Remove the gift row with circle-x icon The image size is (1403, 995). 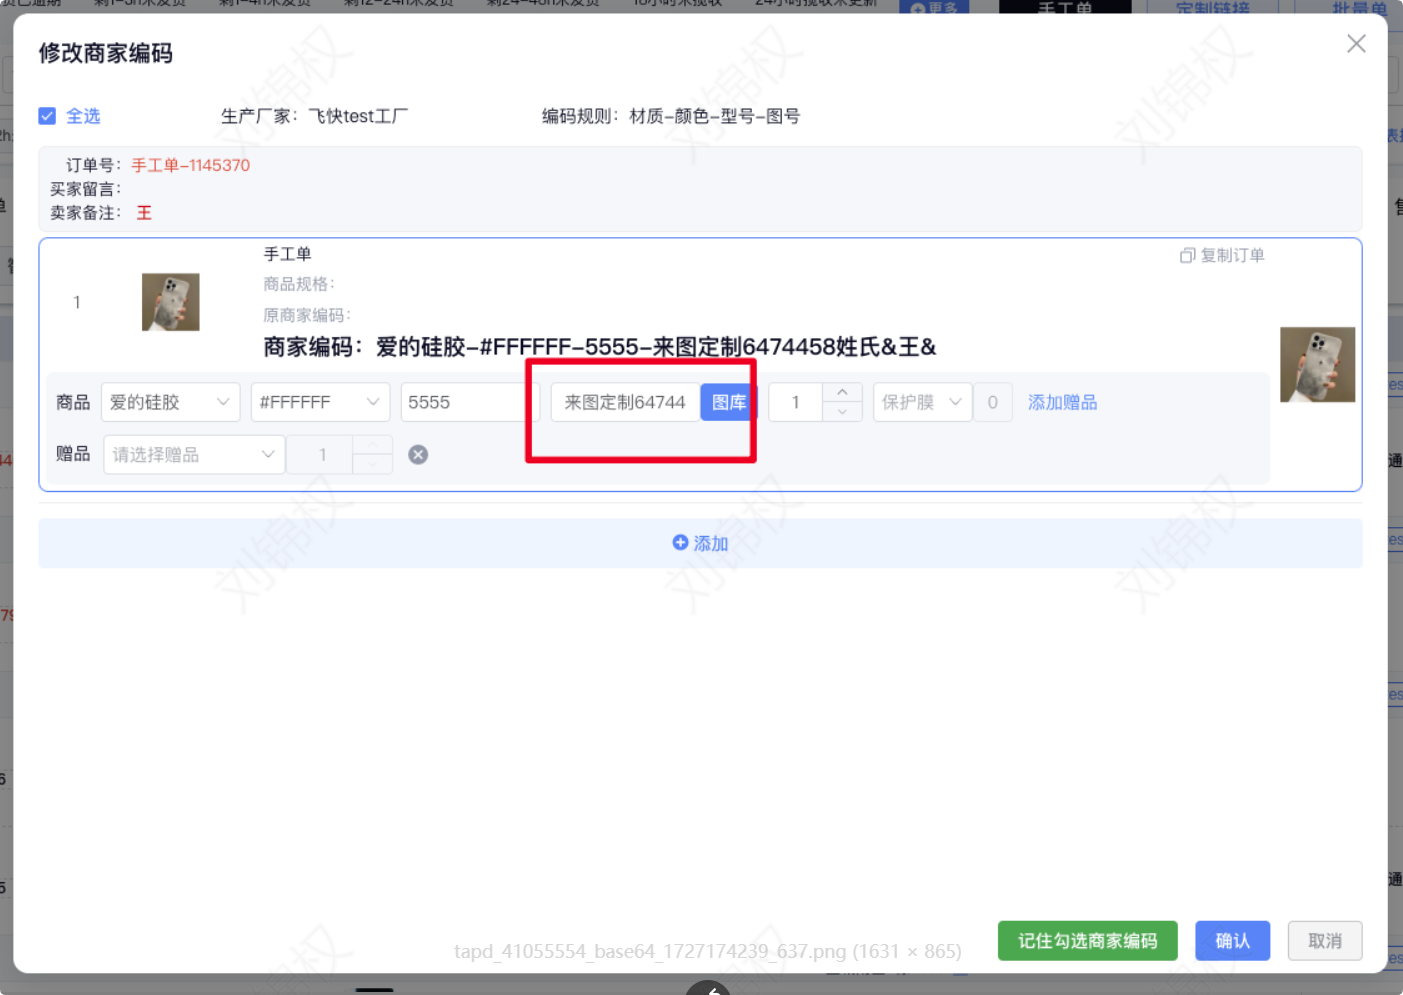point(418,455)
